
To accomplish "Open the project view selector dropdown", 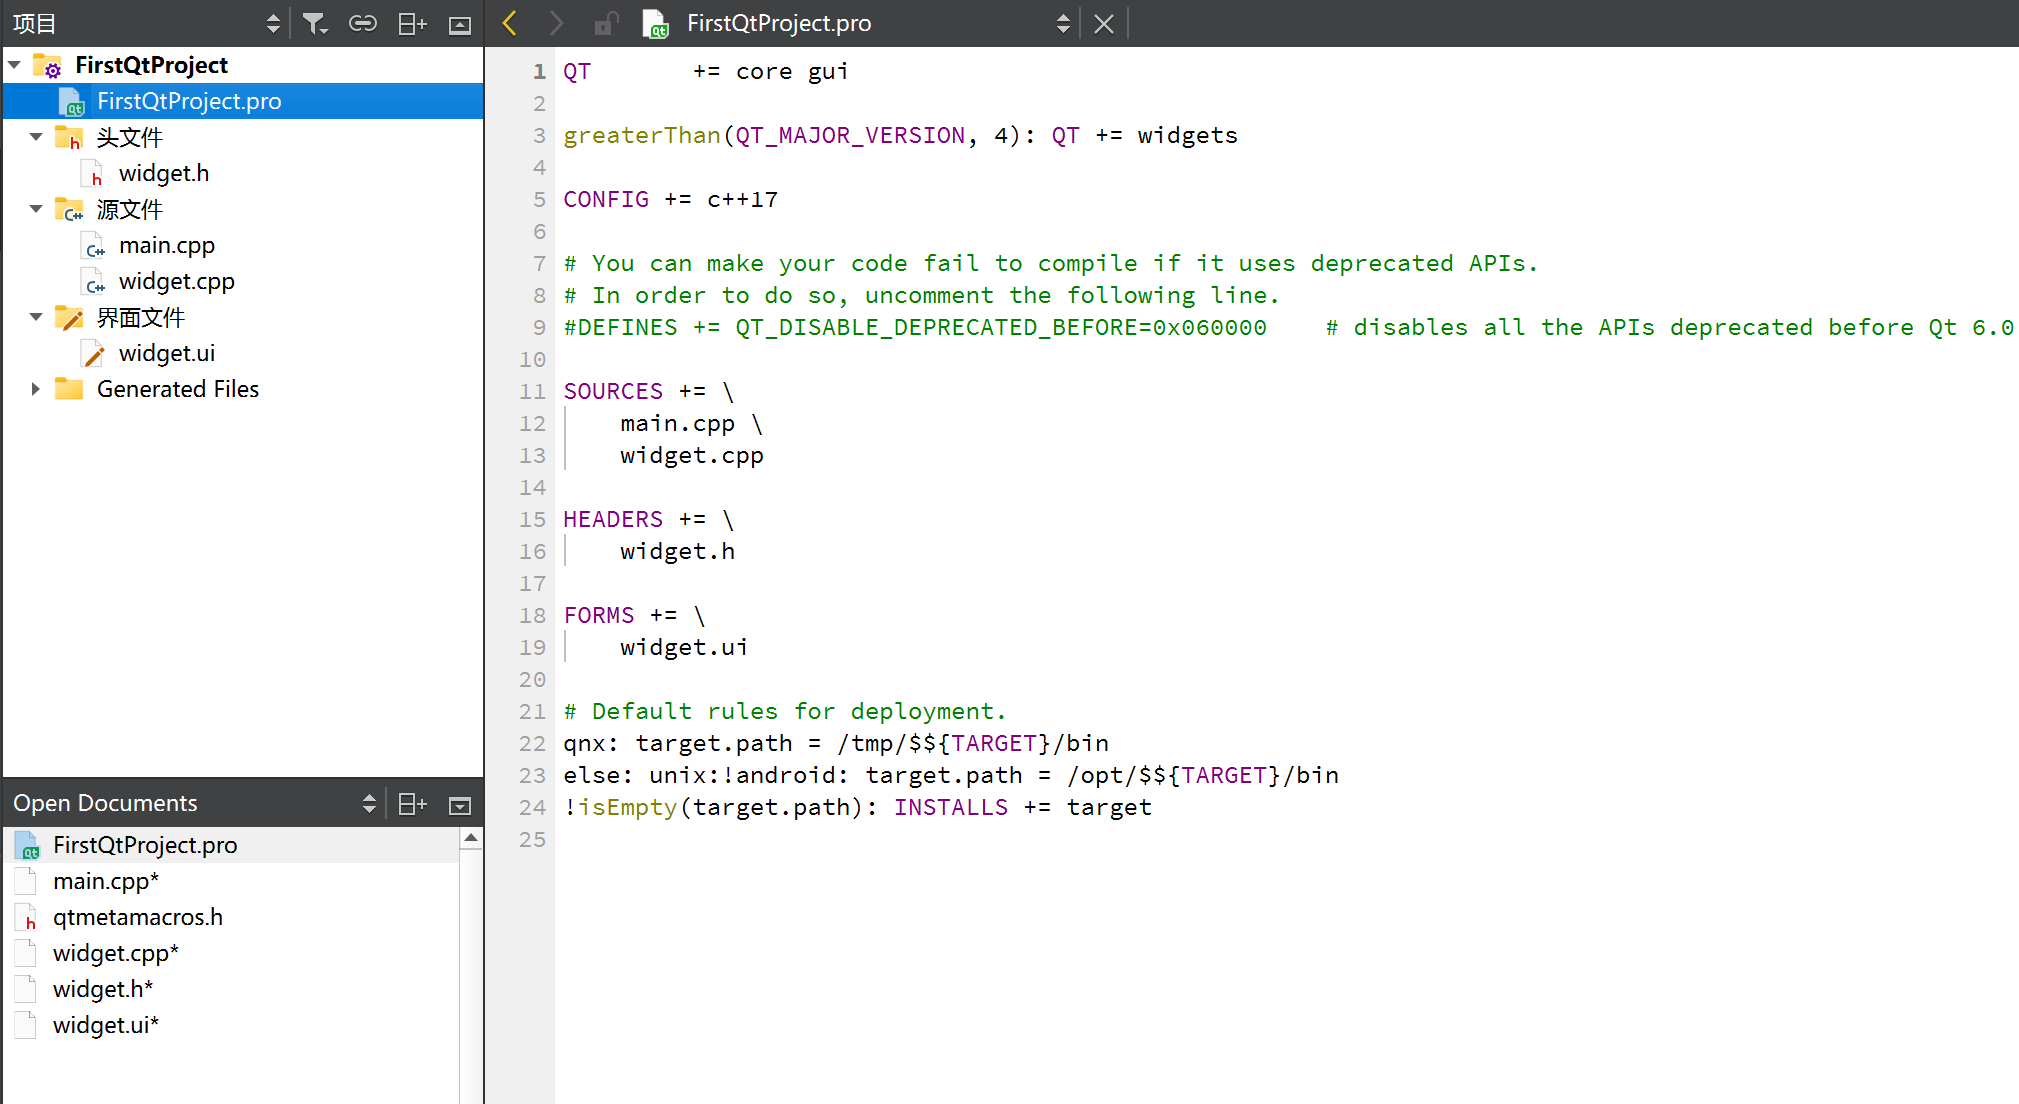I will [273, 23].
